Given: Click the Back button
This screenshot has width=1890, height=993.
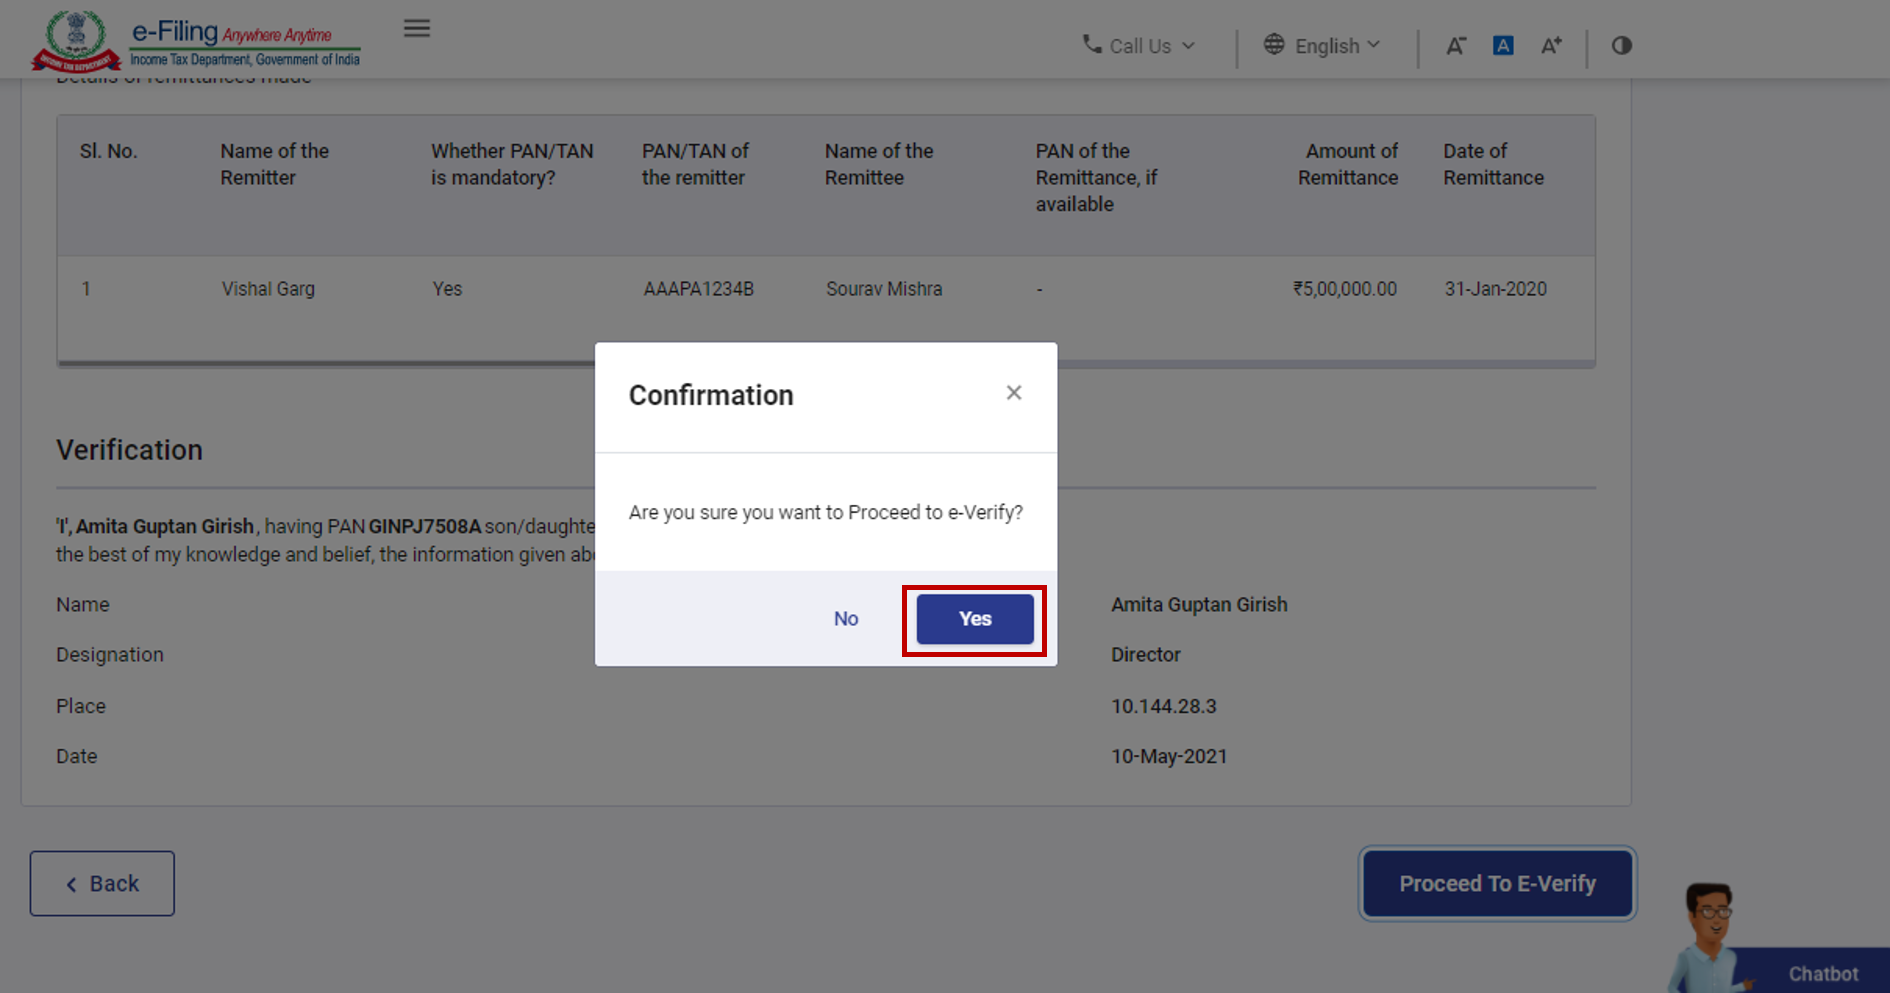Looking at the screenshot, I should tap(101, 882).
